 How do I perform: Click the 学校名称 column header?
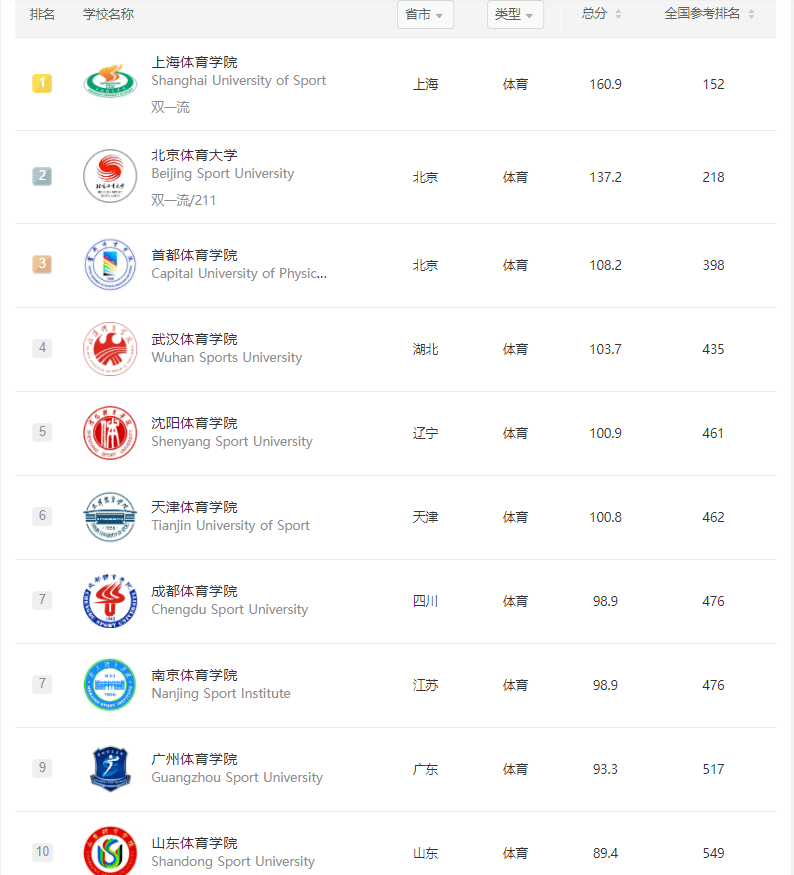pos(108,14)
